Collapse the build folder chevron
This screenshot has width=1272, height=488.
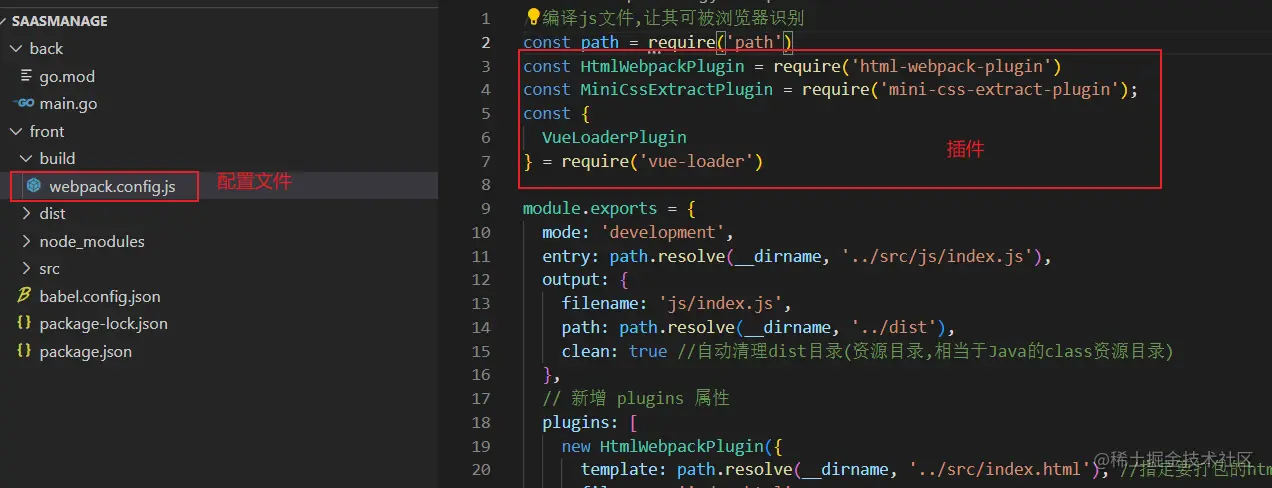(25, 159)
